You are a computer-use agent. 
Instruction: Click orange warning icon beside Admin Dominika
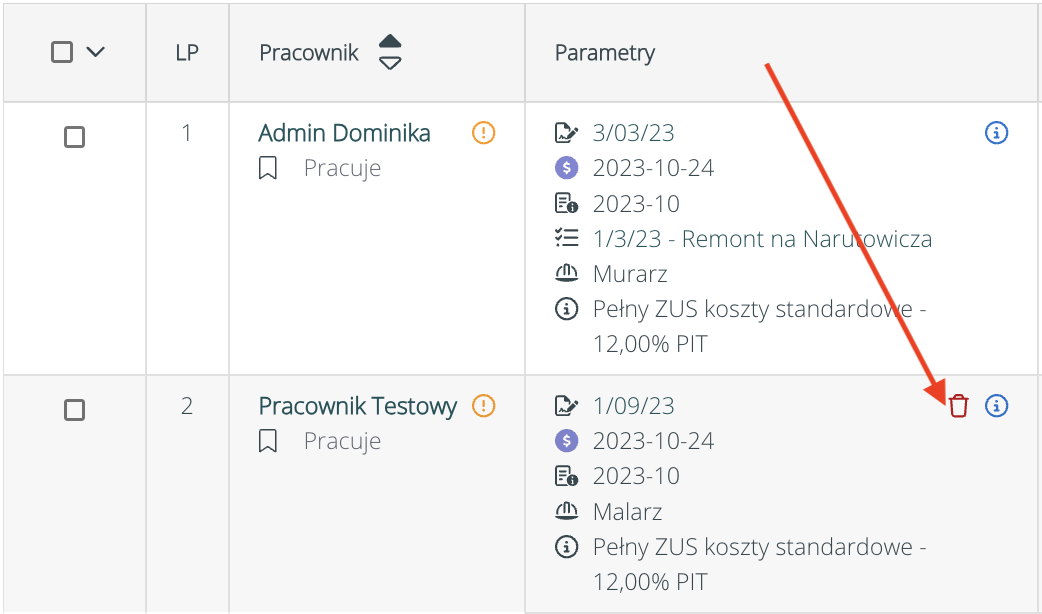[x=484, y=132]
